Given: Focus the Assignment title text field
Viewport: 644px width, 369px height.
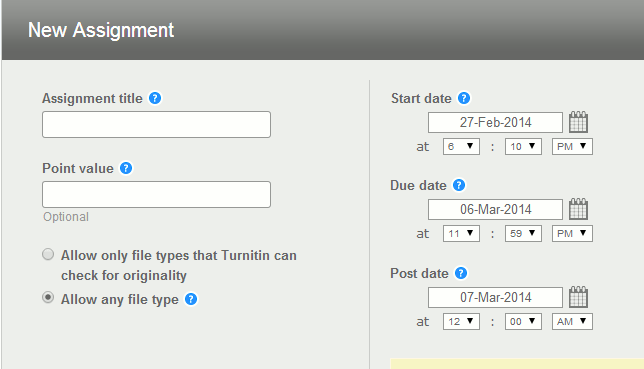Looking at the screenshot, I should [x=156, y=124].
